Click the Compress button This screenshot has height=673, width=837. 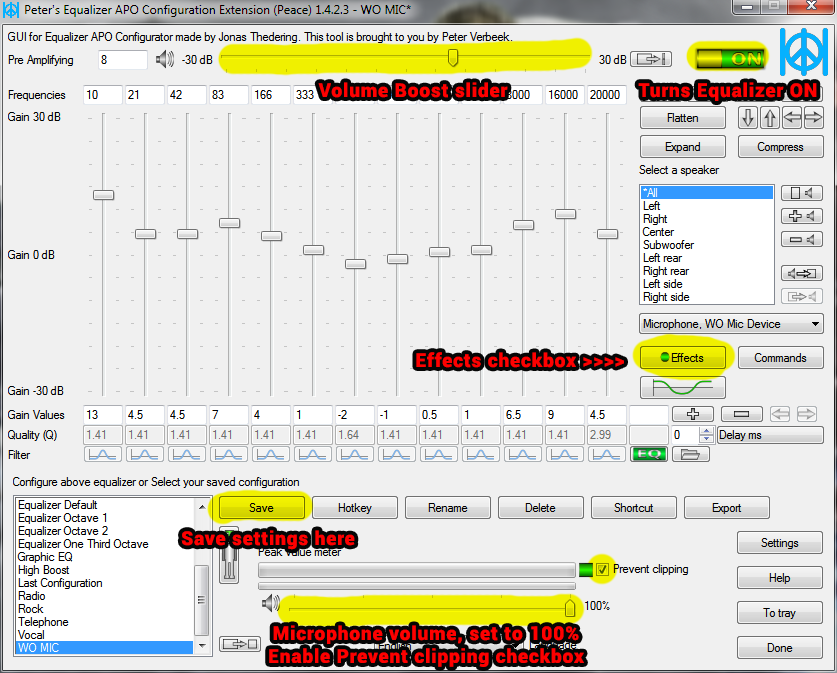(x=780, y=146)
